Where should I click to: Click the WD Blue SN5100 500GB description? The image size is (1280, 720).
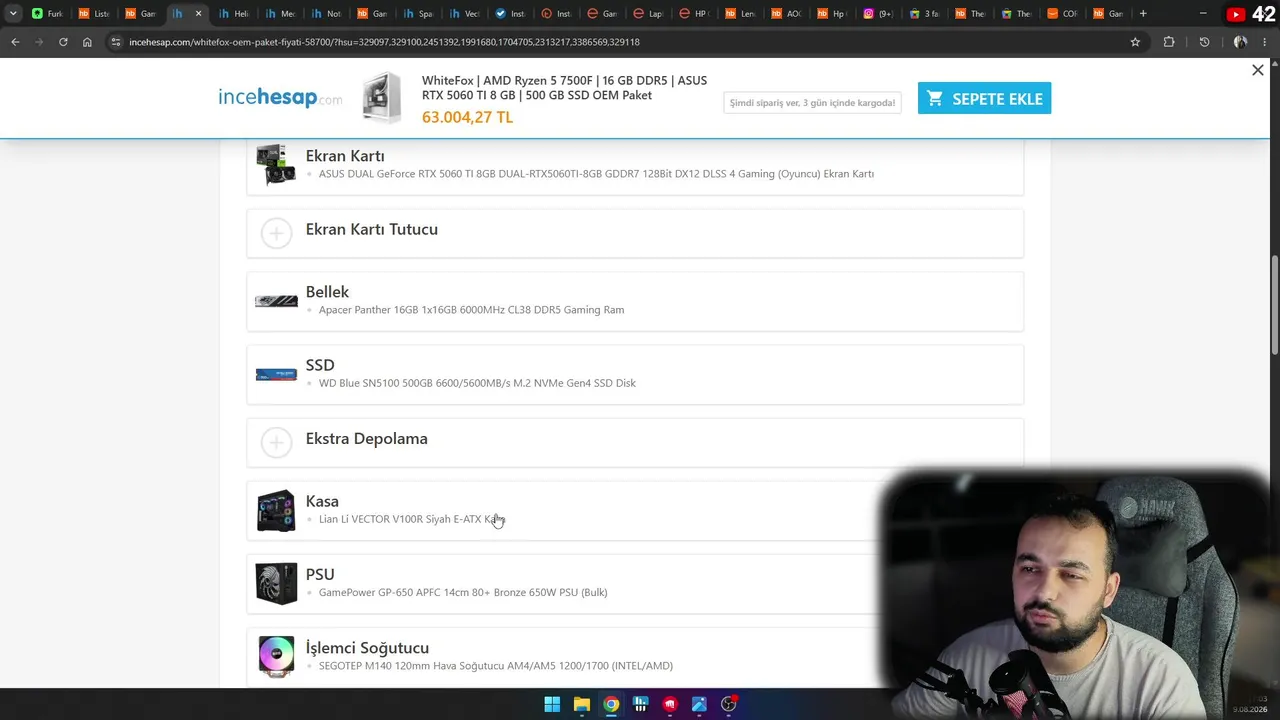(477, 383)
